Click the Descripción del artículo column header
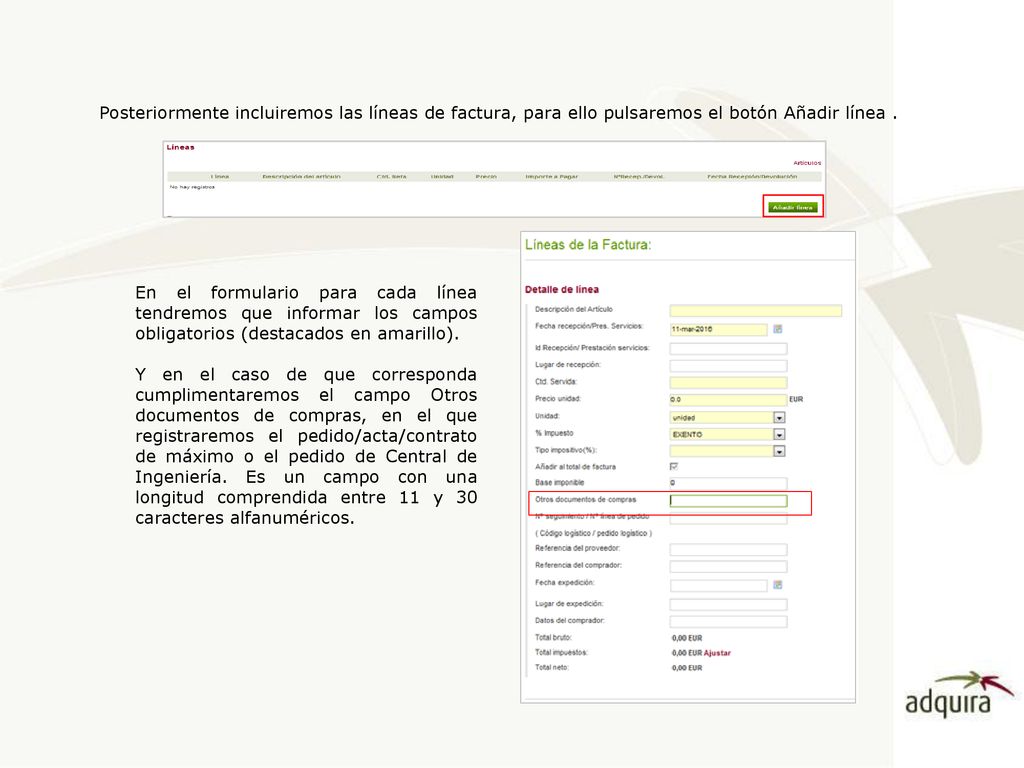Image resolution: width=1024 pixels, height=768 pixels. [301, 176]
